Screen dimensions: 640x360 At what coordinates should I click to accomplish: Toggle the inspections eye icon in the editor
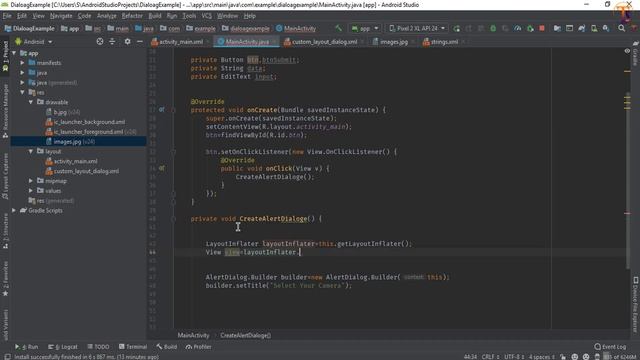click(x=627, y=51)
